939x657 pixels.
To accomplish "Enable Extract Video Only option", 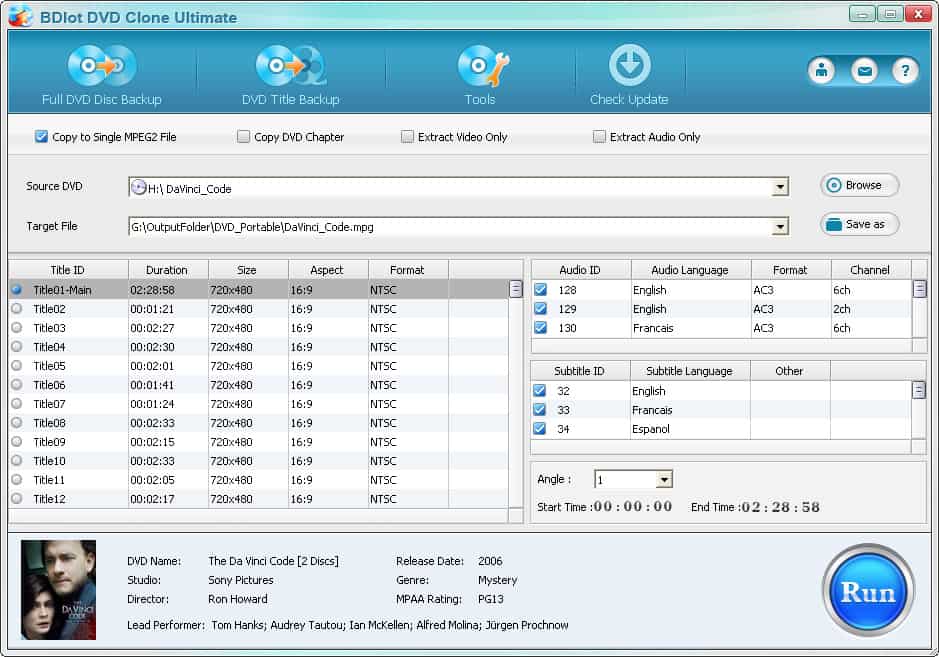I will click(407, 137).
